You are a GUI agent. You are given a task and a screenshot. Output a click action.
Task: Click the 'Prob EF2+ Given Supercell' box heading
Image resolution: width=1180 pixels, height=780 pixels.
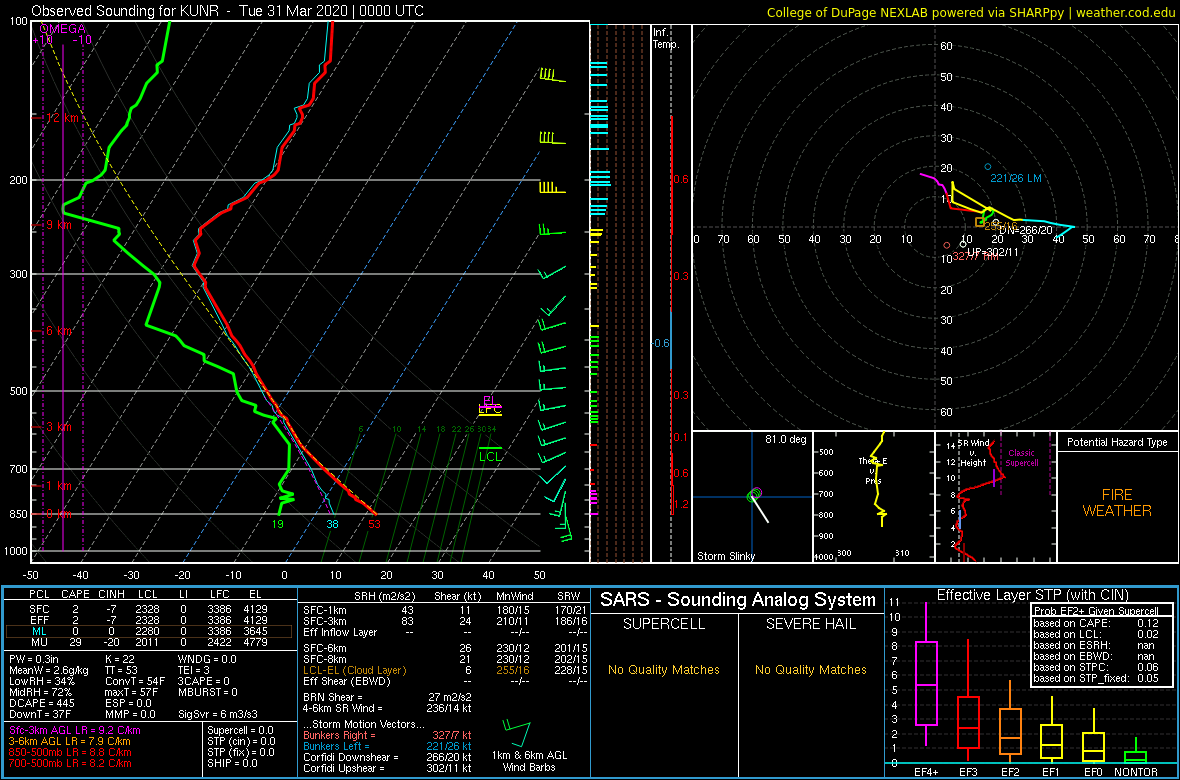point(1094,609)
